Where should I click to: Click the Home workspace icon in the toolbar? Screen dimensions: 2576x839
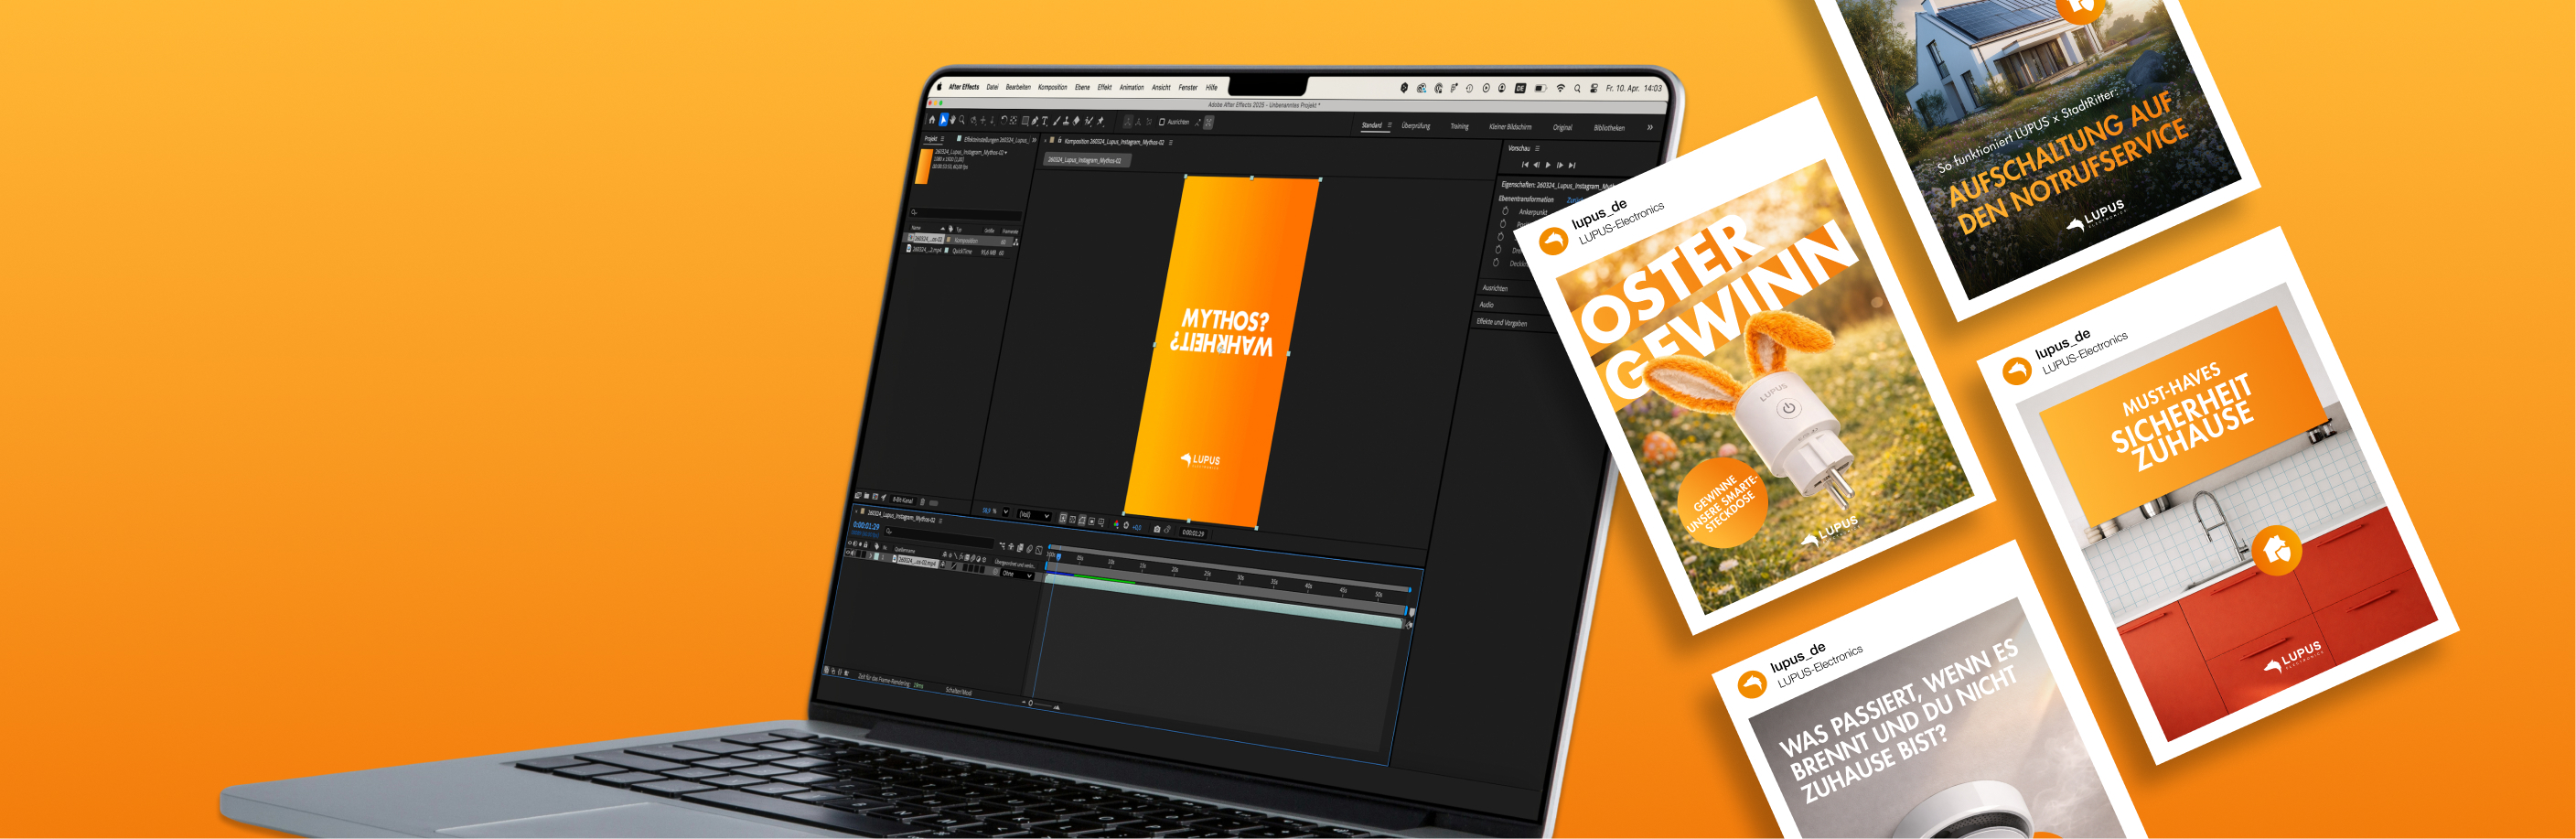click(933, 120)
